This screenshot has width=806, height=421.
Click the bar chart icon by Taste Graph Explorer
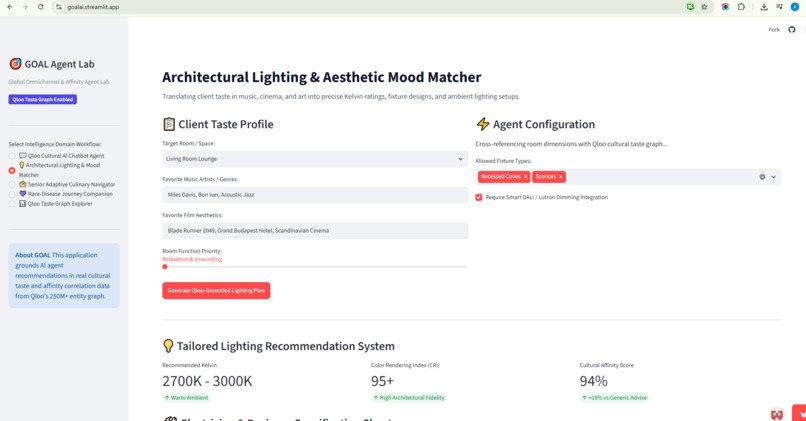tap(23, 204)
